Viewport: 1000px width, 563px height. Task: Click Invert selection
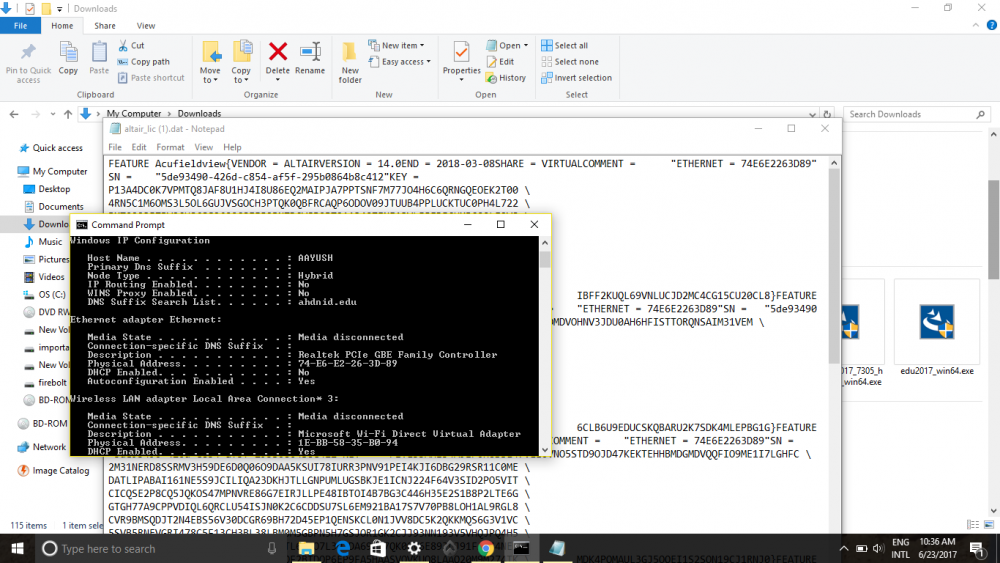point(577,78)
